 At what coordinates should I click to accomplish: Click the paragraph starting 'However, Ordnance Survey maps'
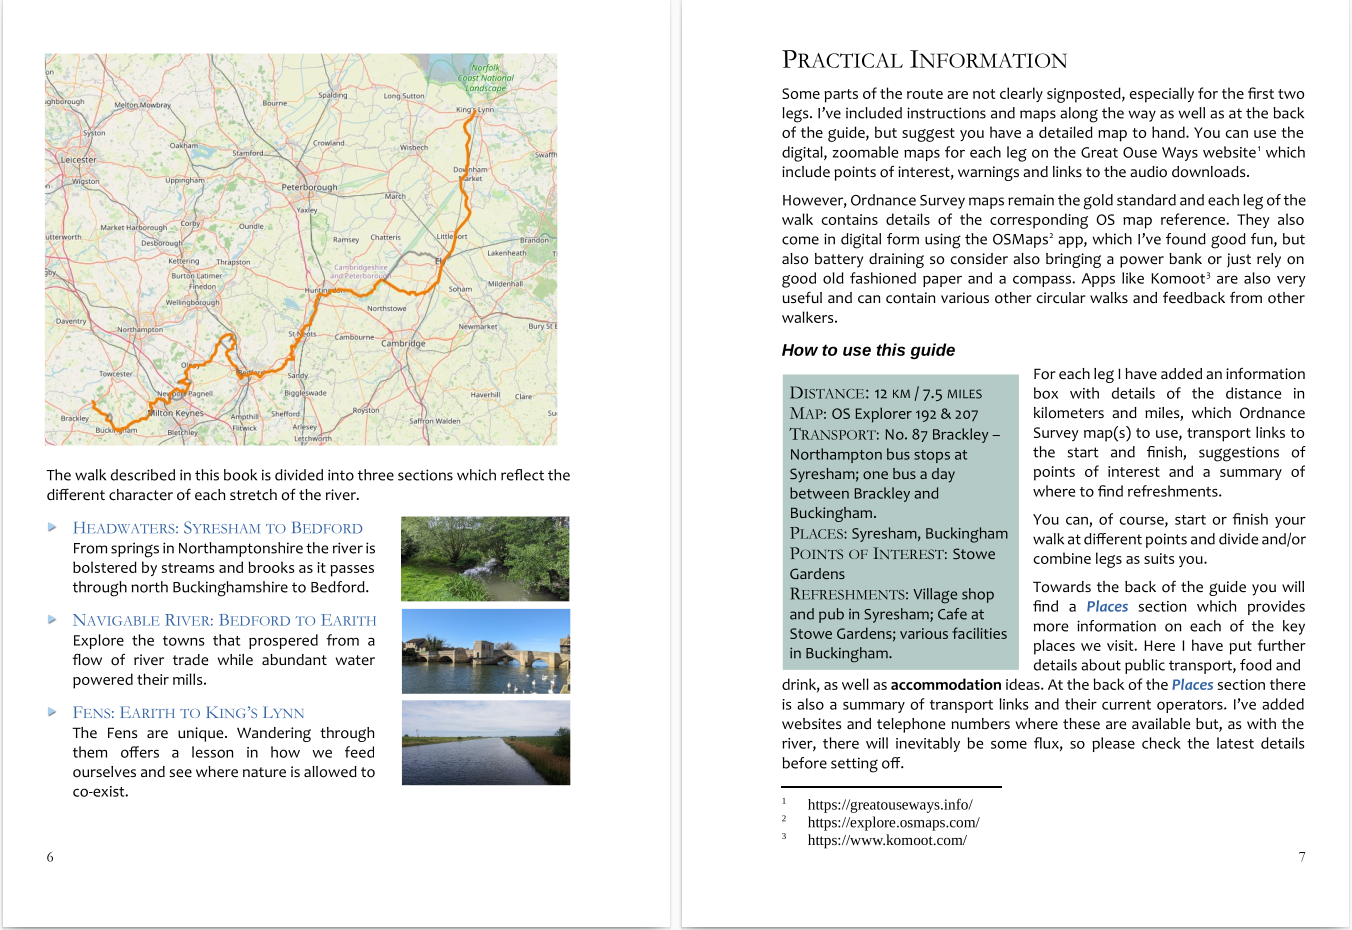(x=1043, y=259)
